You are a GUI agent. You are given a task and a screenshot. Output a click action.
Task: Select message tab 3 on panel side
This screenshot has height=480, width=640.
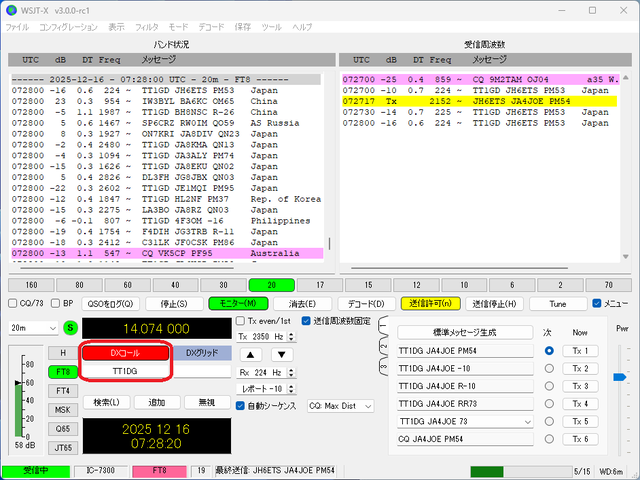tap(383, 366)
